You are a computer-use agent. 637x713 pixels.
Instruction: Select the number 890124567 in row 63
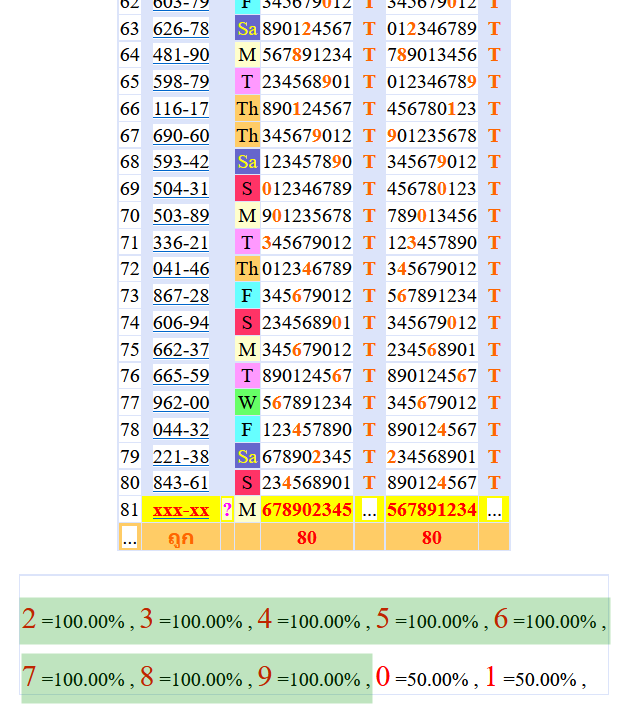click(306, 29)
